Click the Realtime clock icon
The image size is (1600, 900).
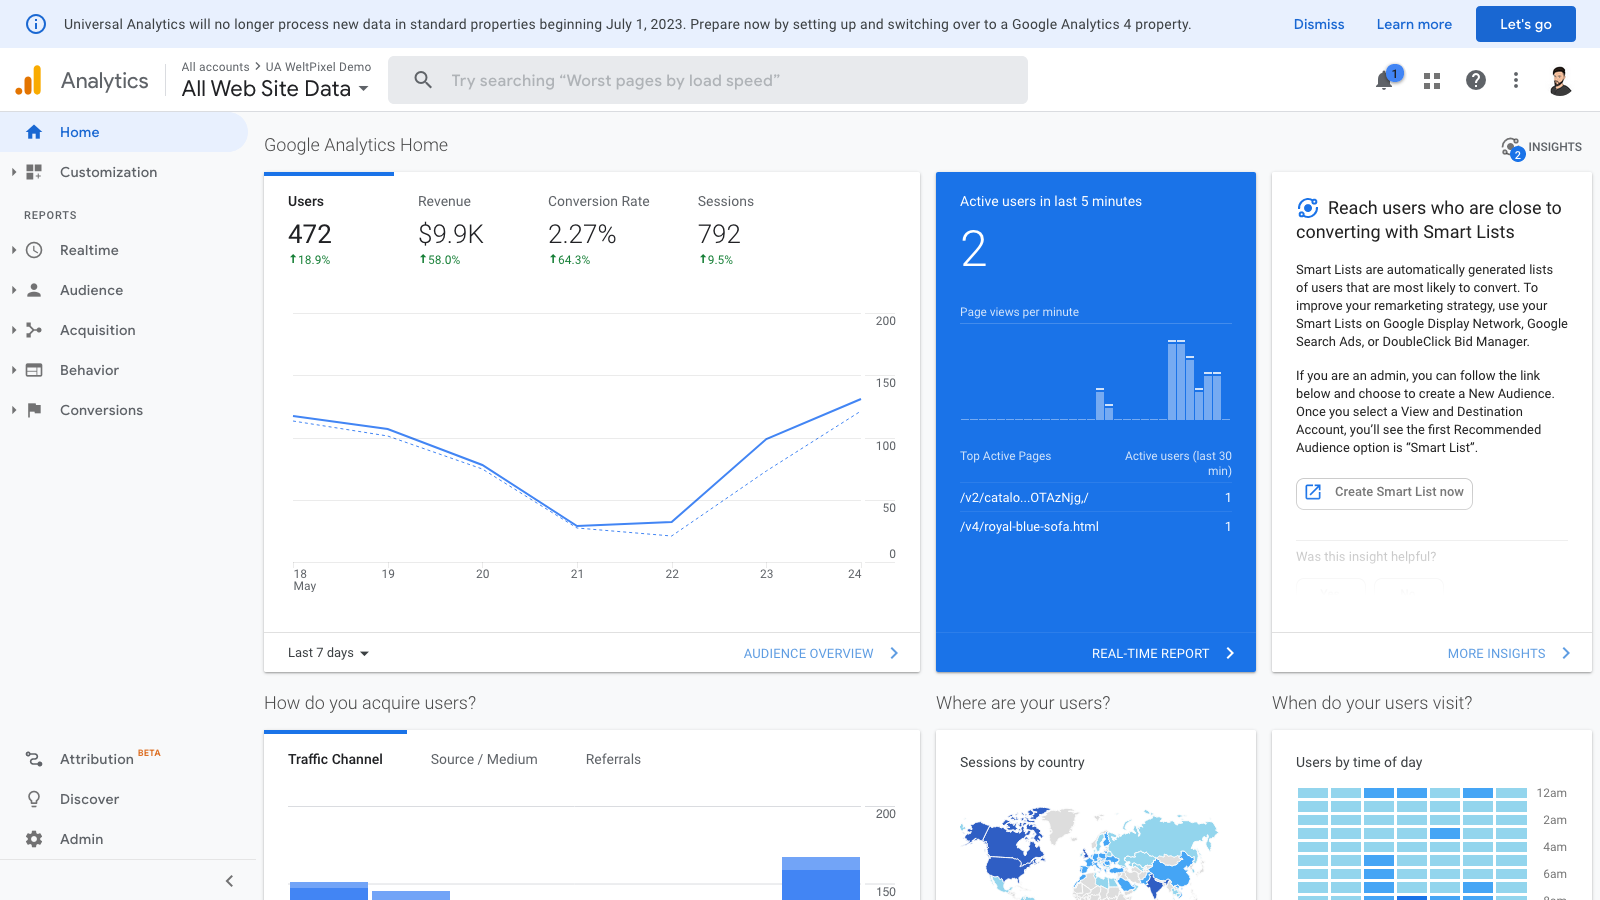34,250
